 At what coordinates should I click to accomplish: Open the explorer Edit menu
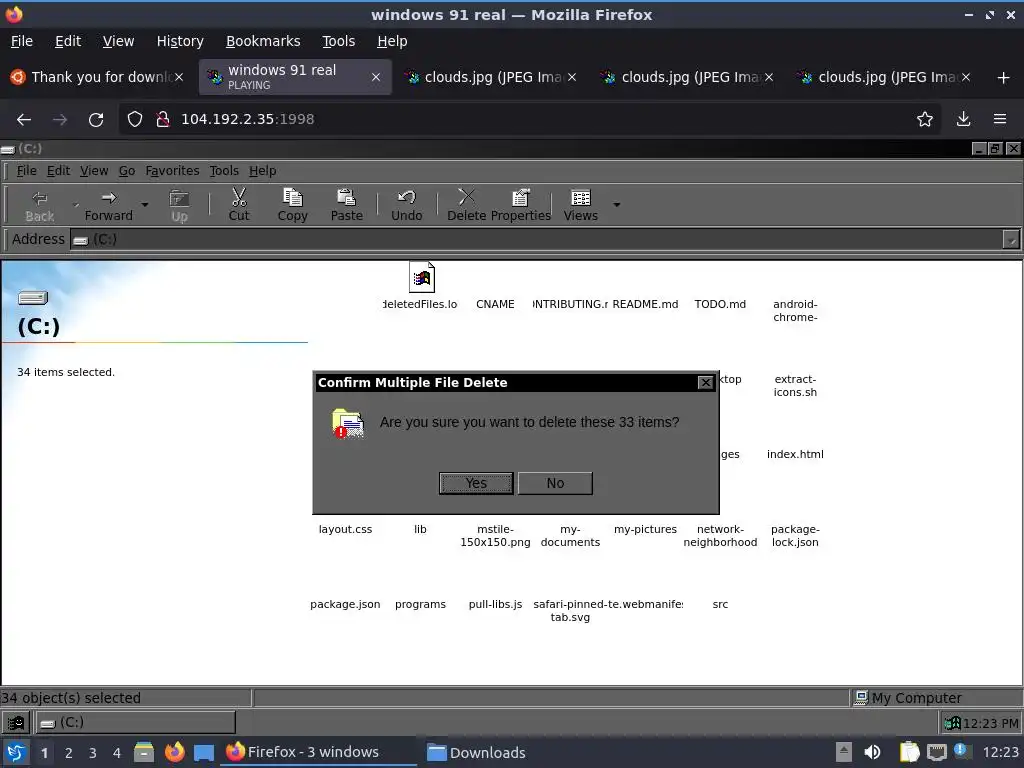coord(58,171)
